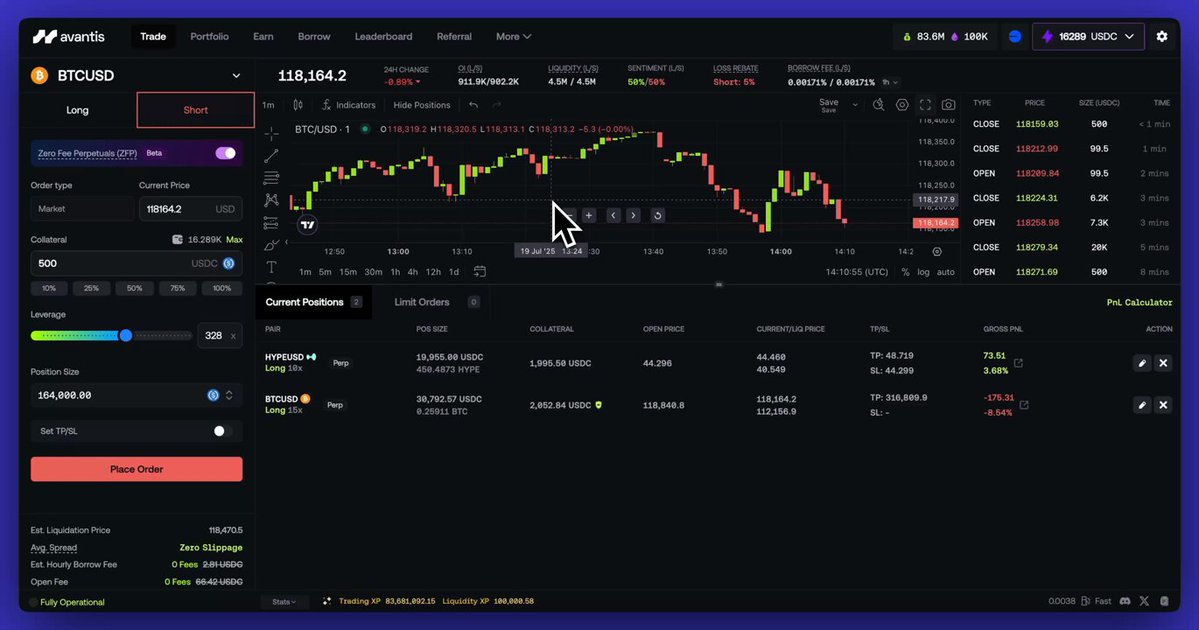This screenshot has height=630, width=1199.
Task: Open the Fibonacci retracement tool
Action: 271,178
